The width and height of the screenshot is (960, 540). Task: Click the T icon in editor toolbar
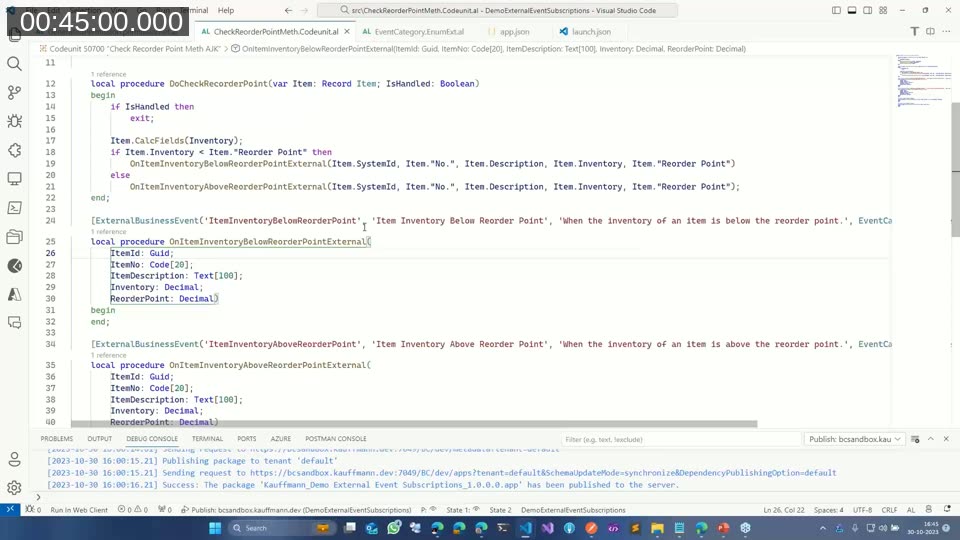(x=914, y=31)
